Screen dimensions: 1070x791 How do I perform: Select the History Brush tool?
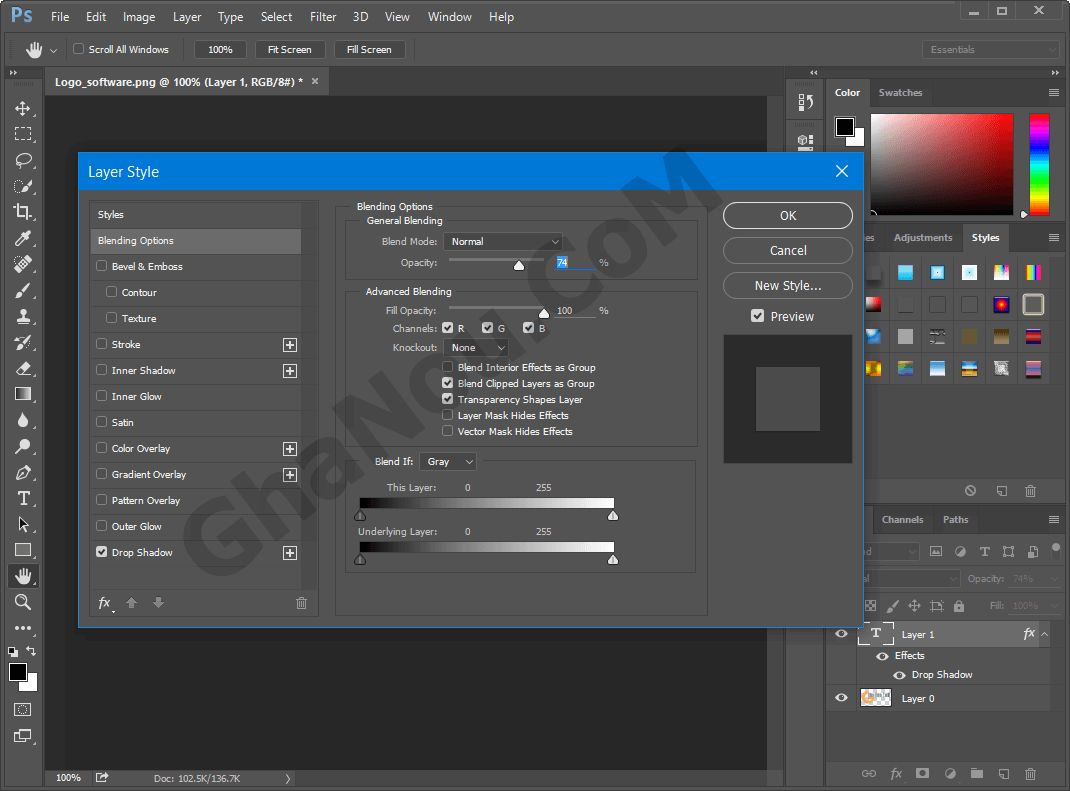(x=23, y=343)
